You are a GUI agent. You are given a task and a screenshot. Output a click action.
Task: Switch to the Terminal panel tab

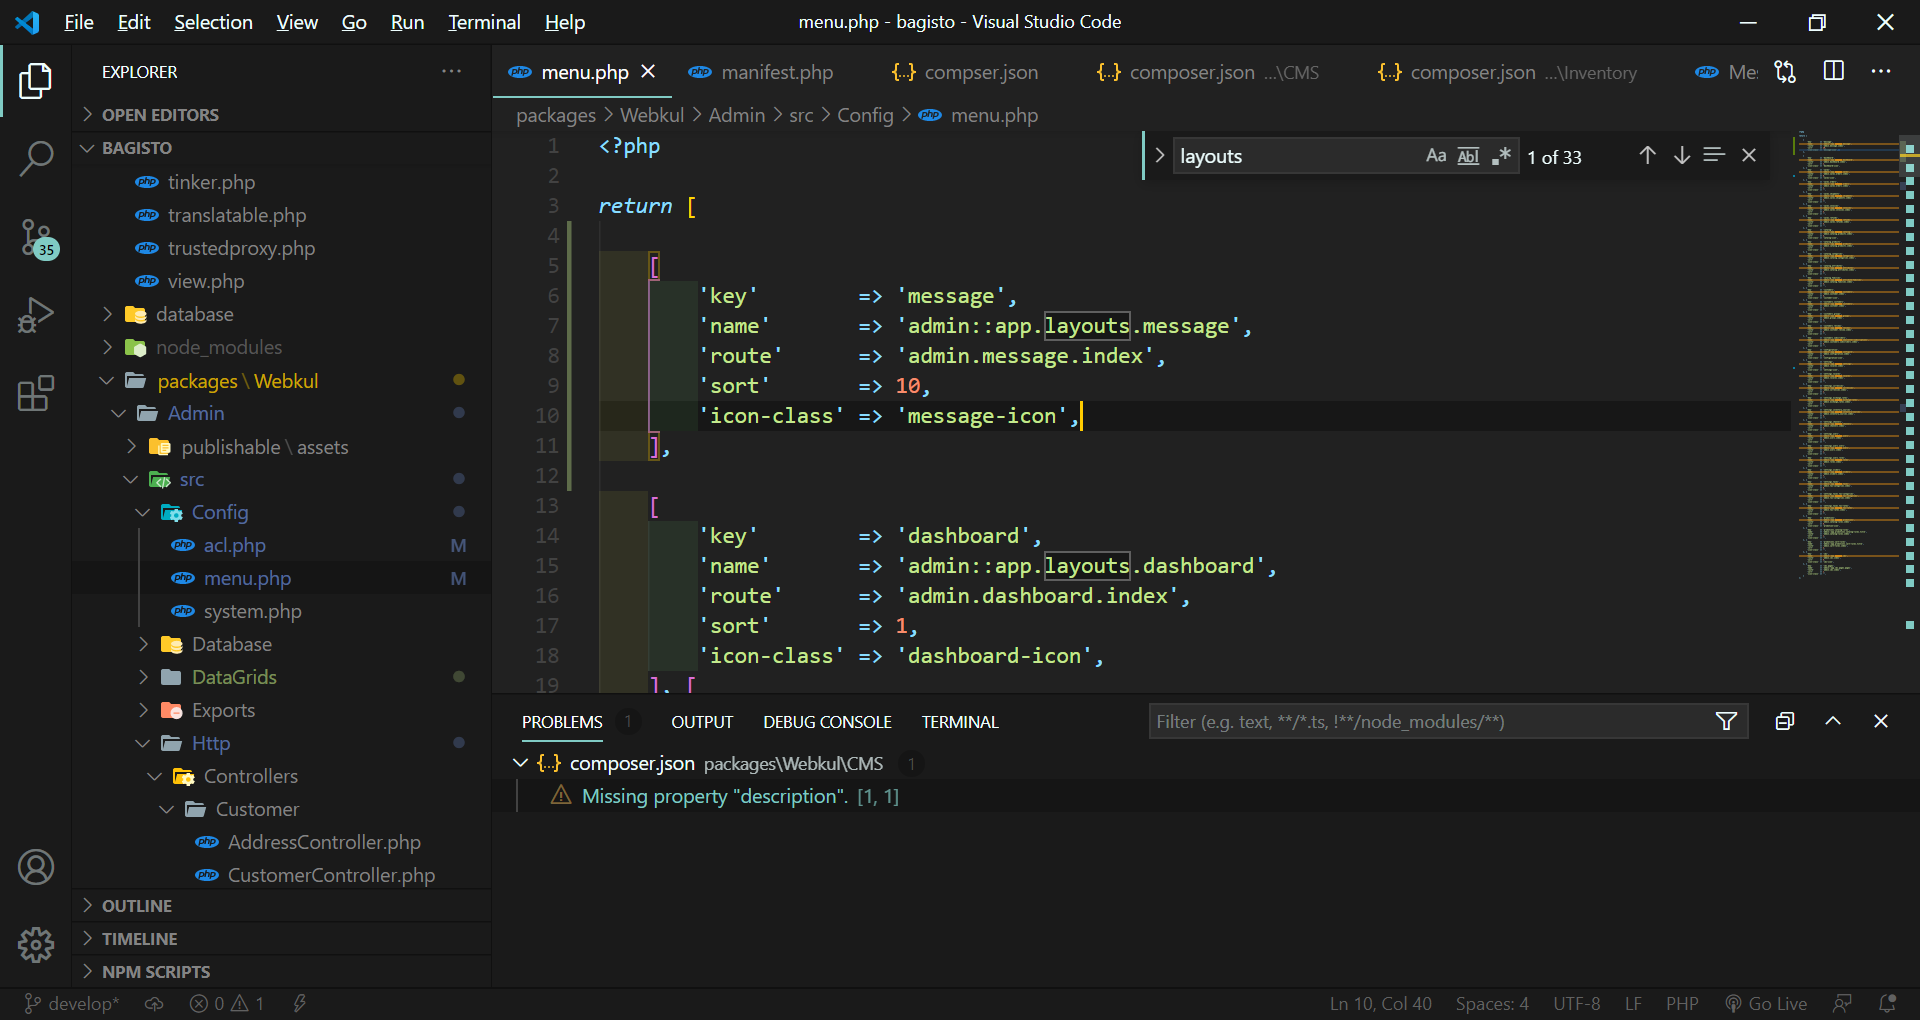click(x=960, y=722)
